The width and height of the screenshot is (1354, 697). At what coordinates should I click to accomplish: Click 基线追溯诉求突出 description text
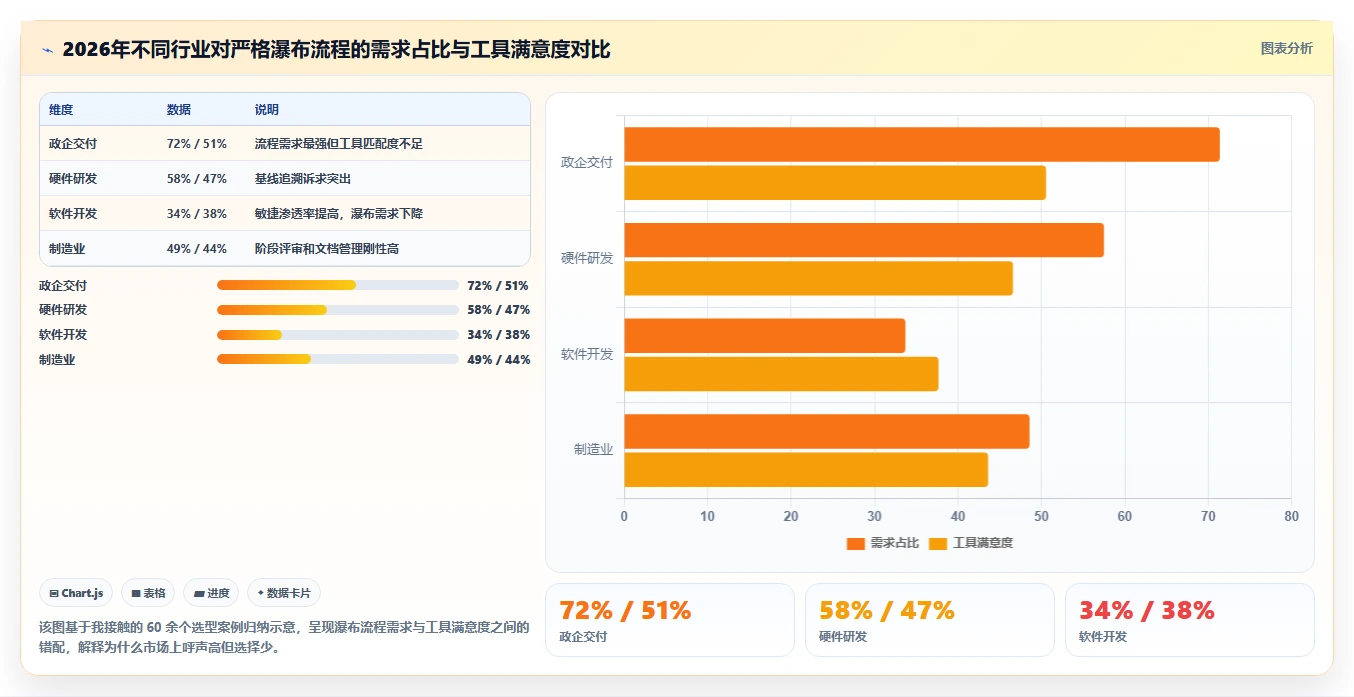(x=303, y=179)
